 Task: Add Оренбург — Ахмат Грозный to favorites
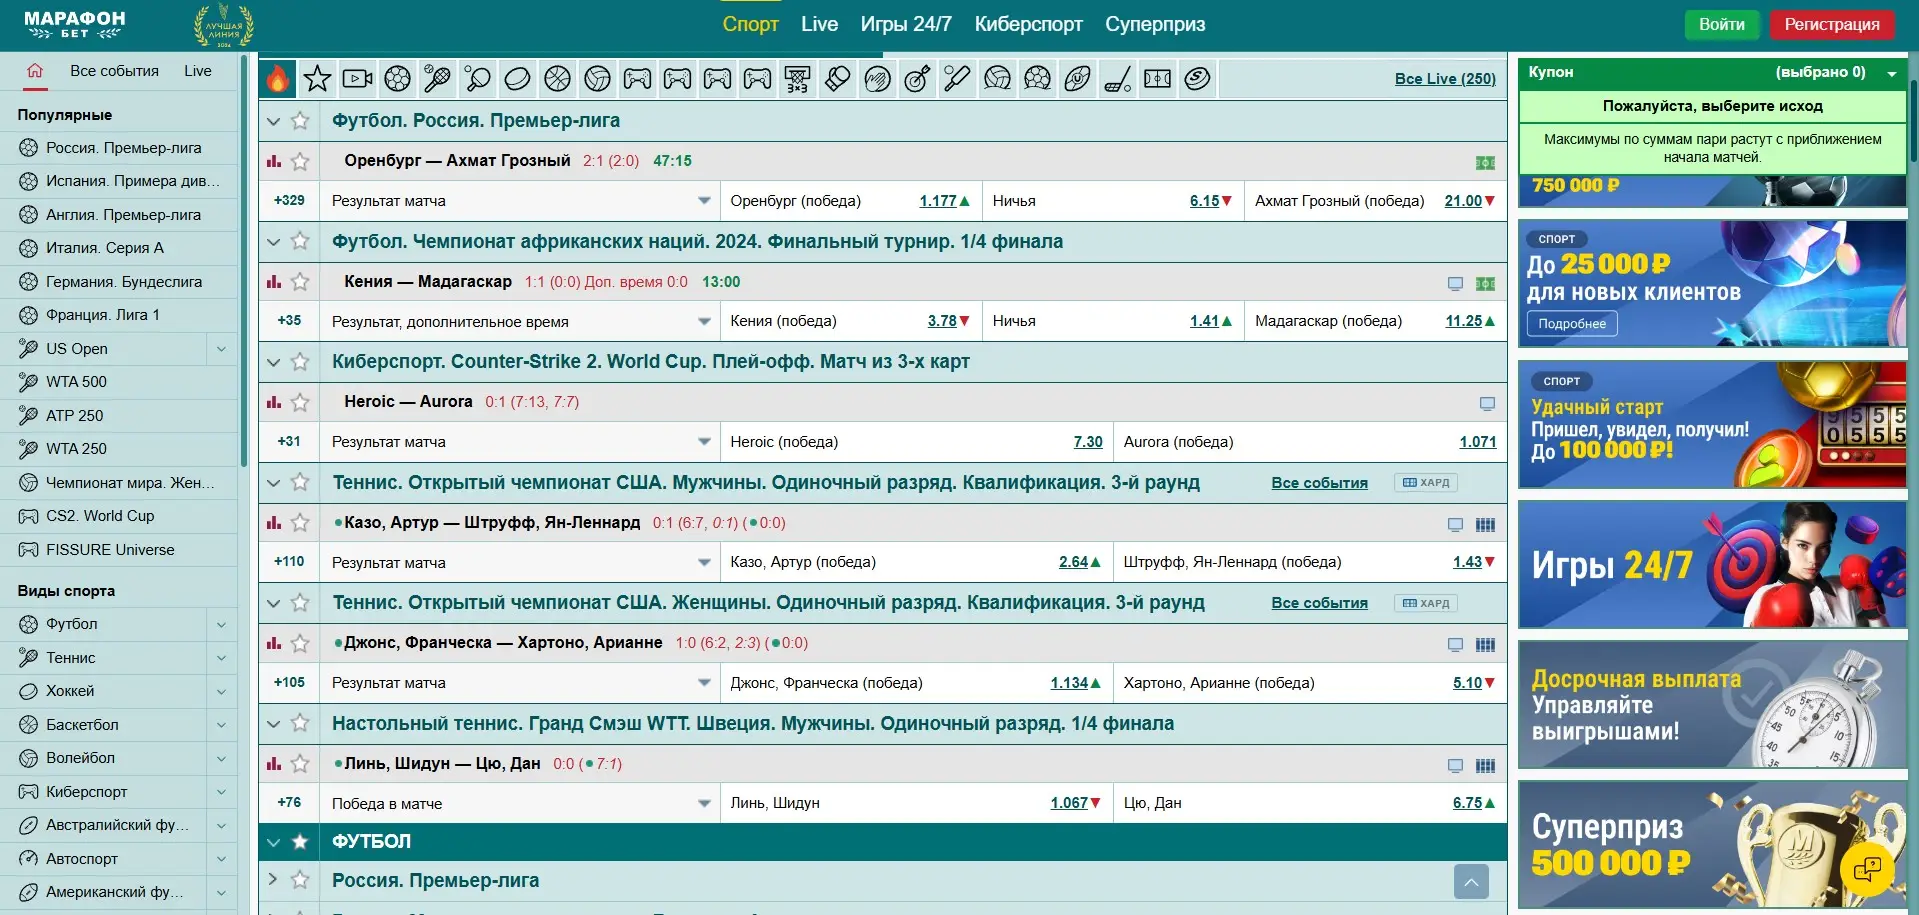tap(300, 161)
